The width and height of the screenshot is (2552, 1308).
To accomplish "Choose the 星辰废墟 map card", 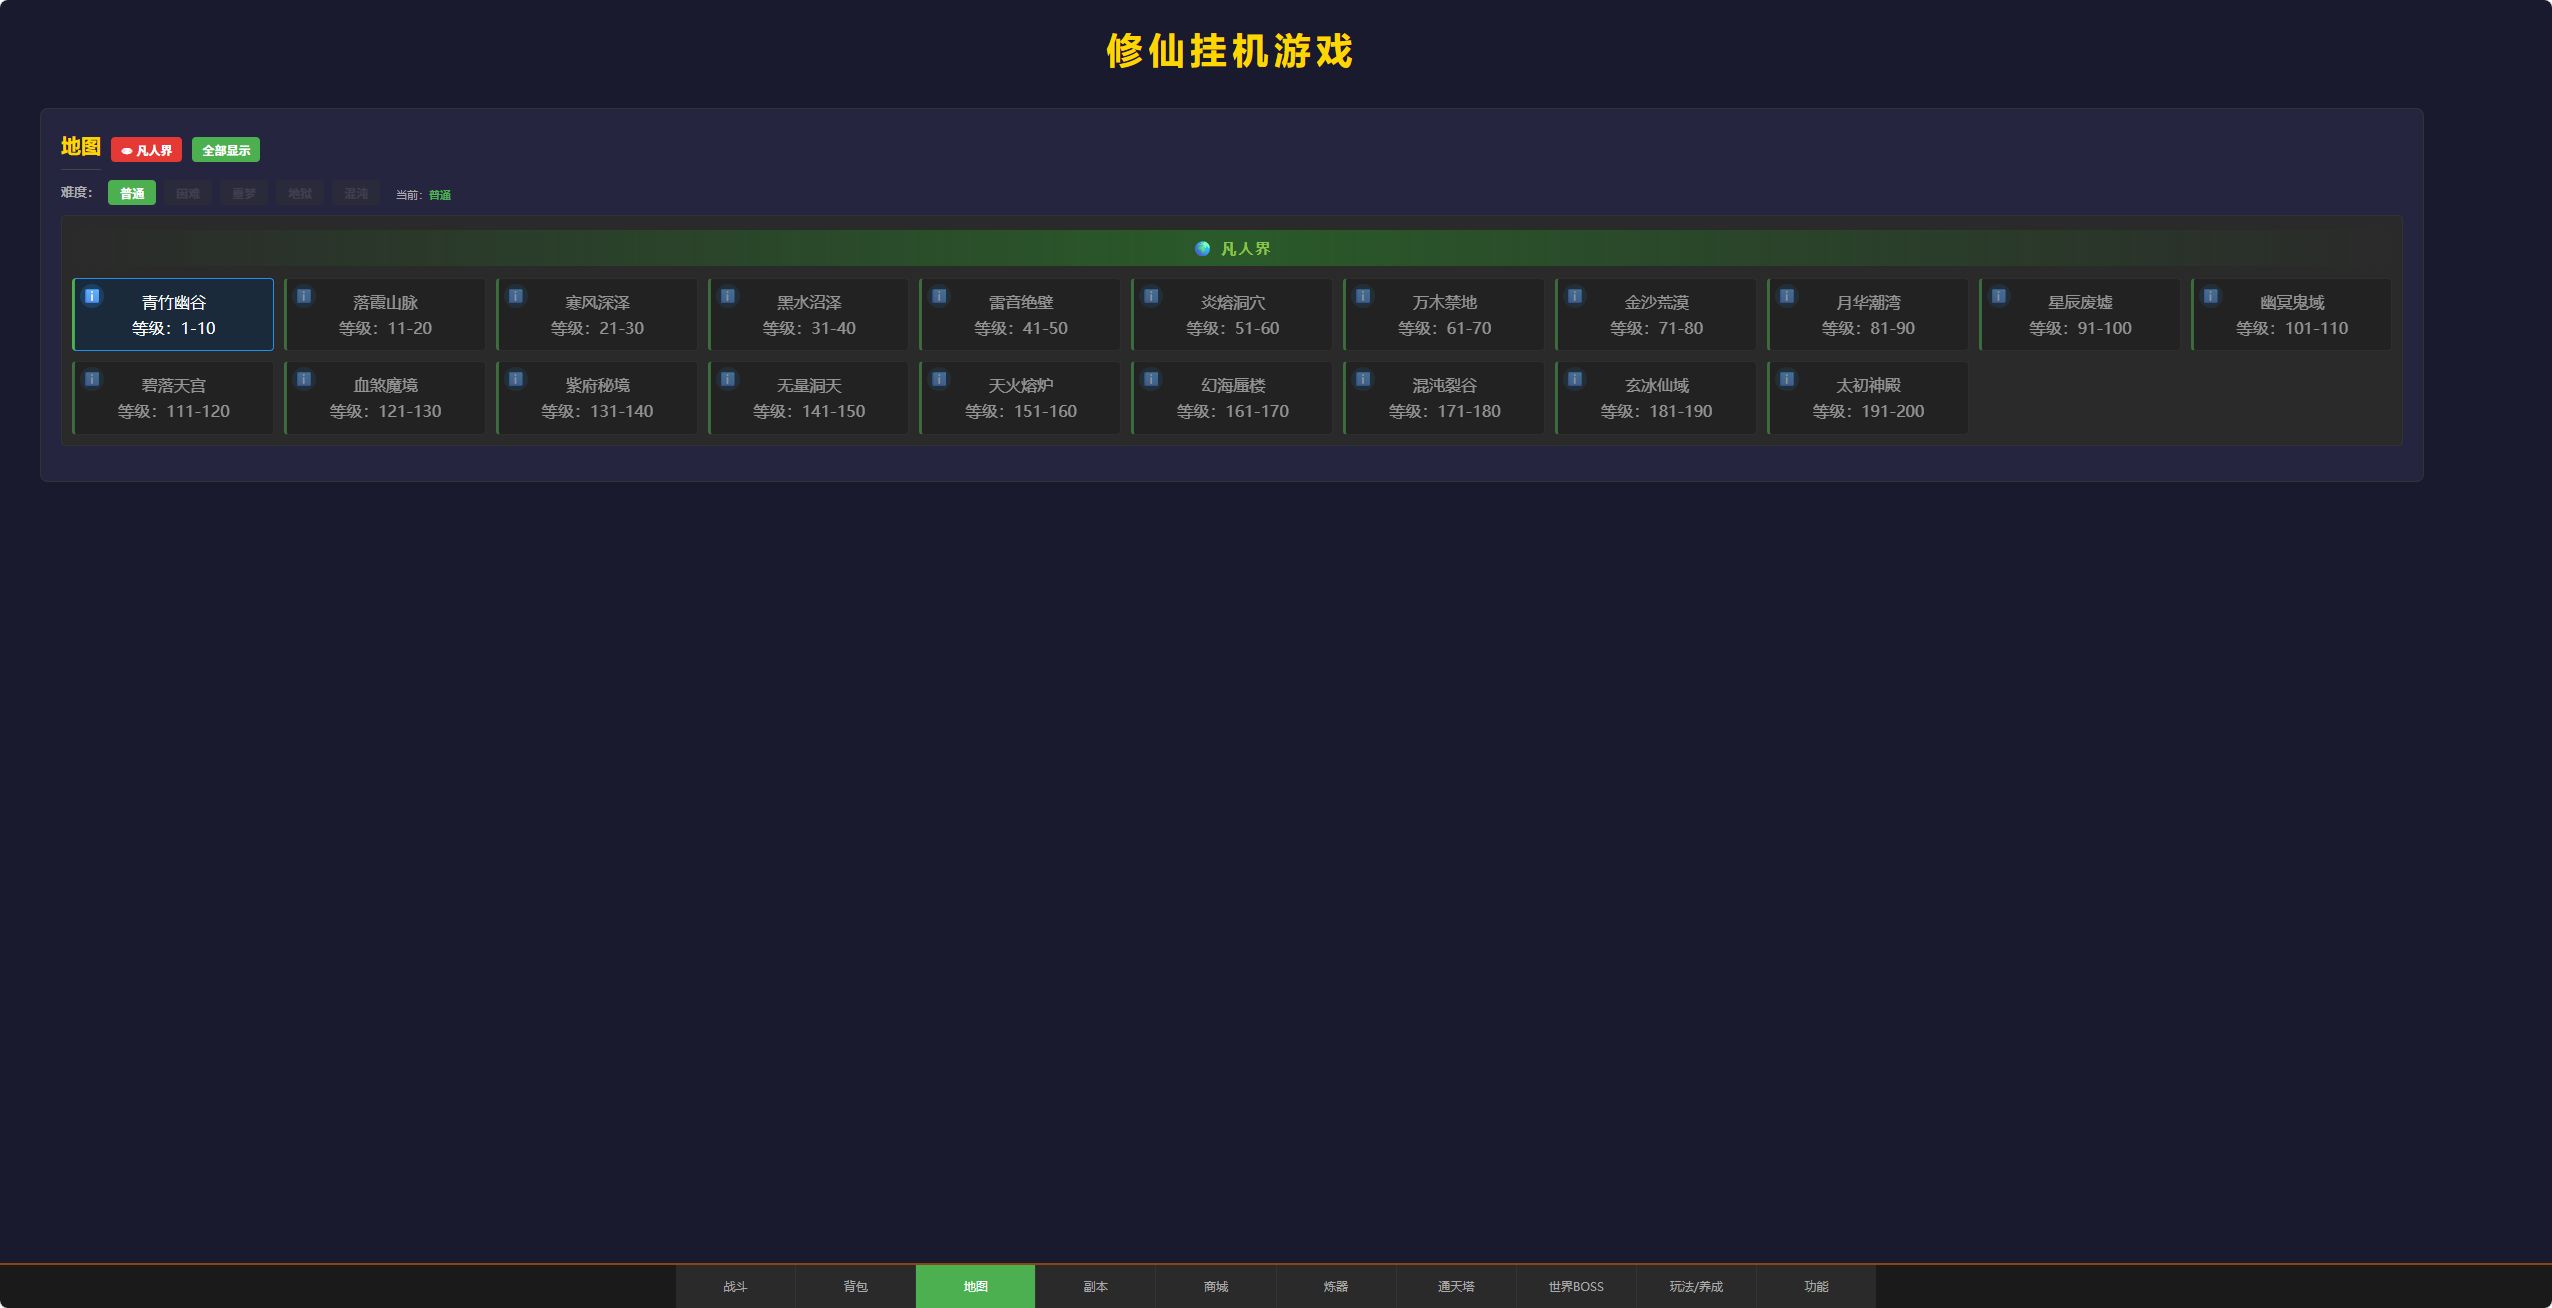I will pos(2080,314).
